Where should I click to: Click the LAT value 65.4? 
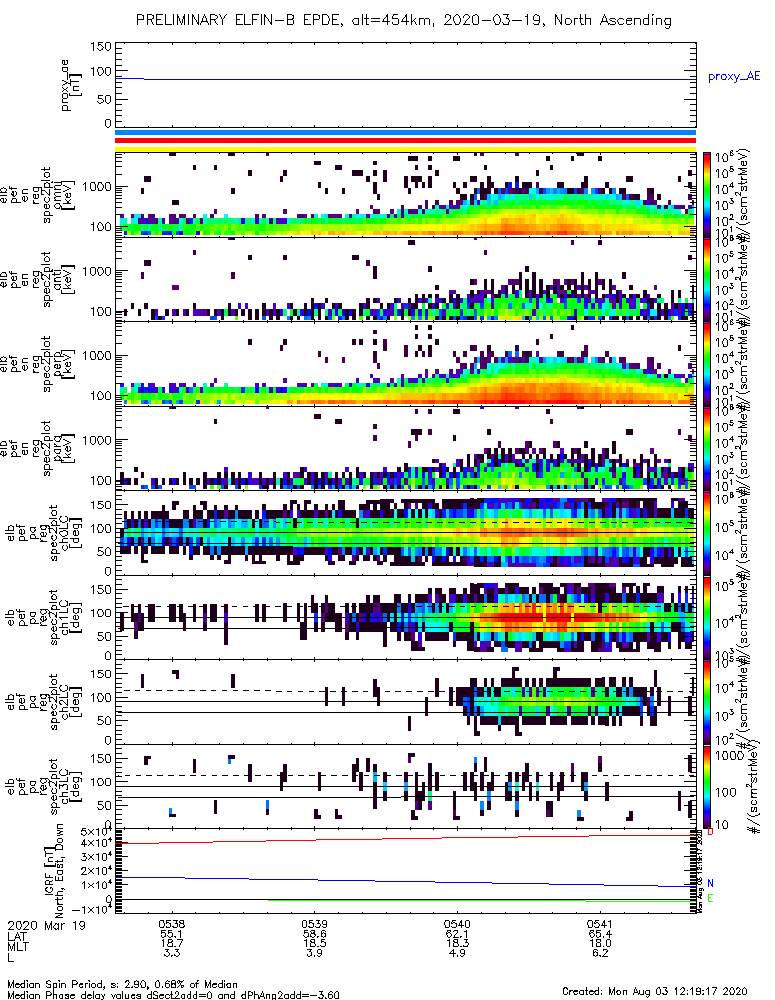coord(600,934)
